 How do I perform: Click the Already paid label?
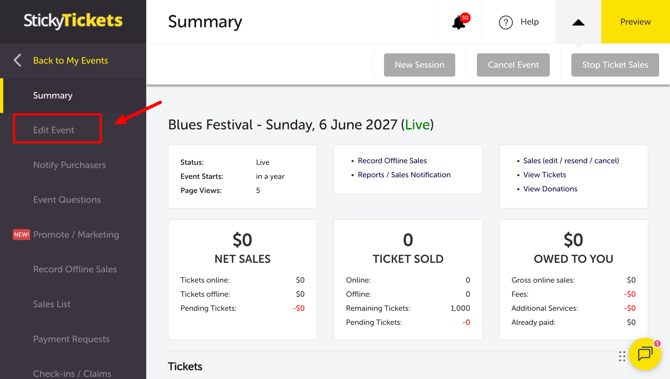pyautogui.click(x=533, y=322)
